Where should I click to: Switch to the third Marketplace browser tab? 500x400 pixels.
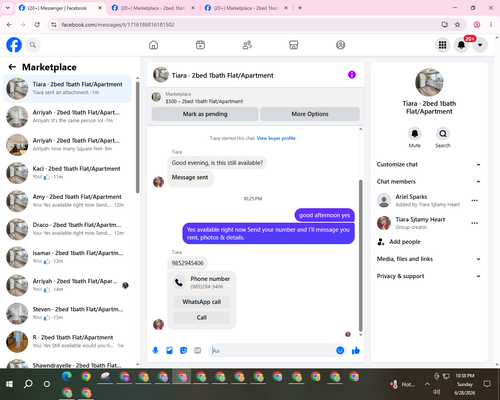[247, 8]
